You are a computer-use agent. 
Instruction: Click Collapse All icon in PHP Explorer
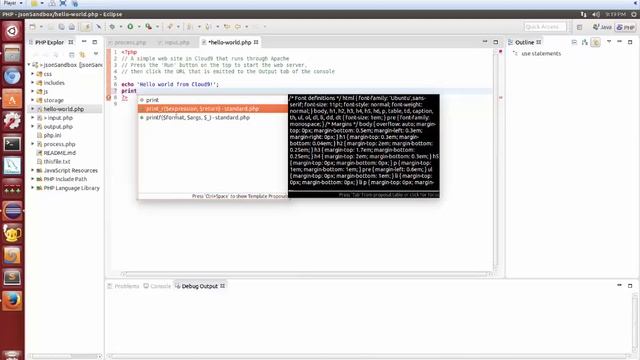(x=71, y=55)
